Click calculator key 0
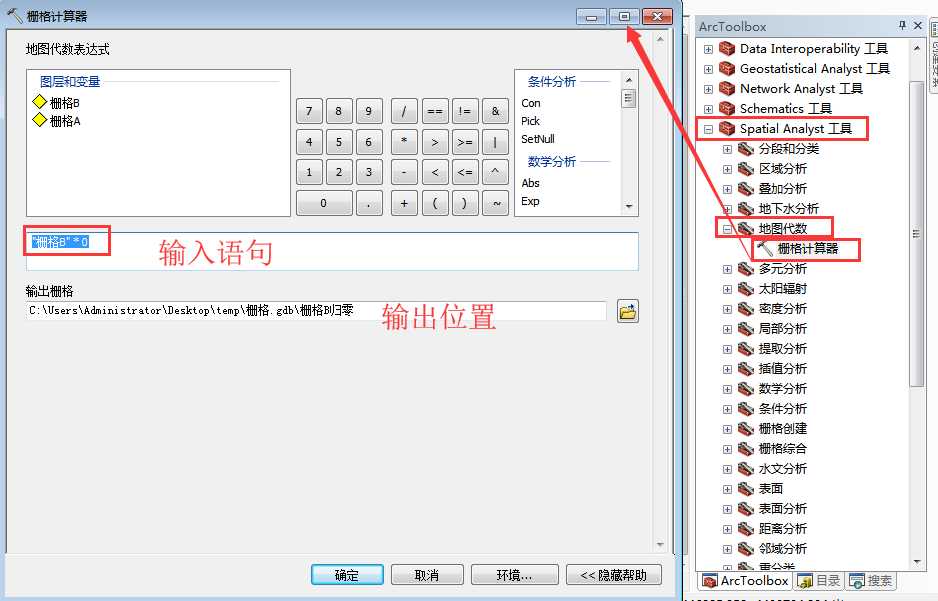 click(324, 203)
